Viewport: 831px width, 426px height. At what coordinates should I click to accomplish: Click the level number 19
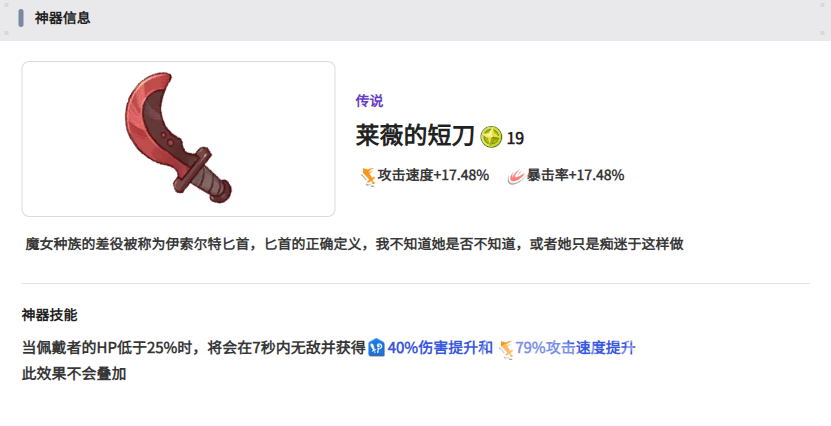pos(515,138)
